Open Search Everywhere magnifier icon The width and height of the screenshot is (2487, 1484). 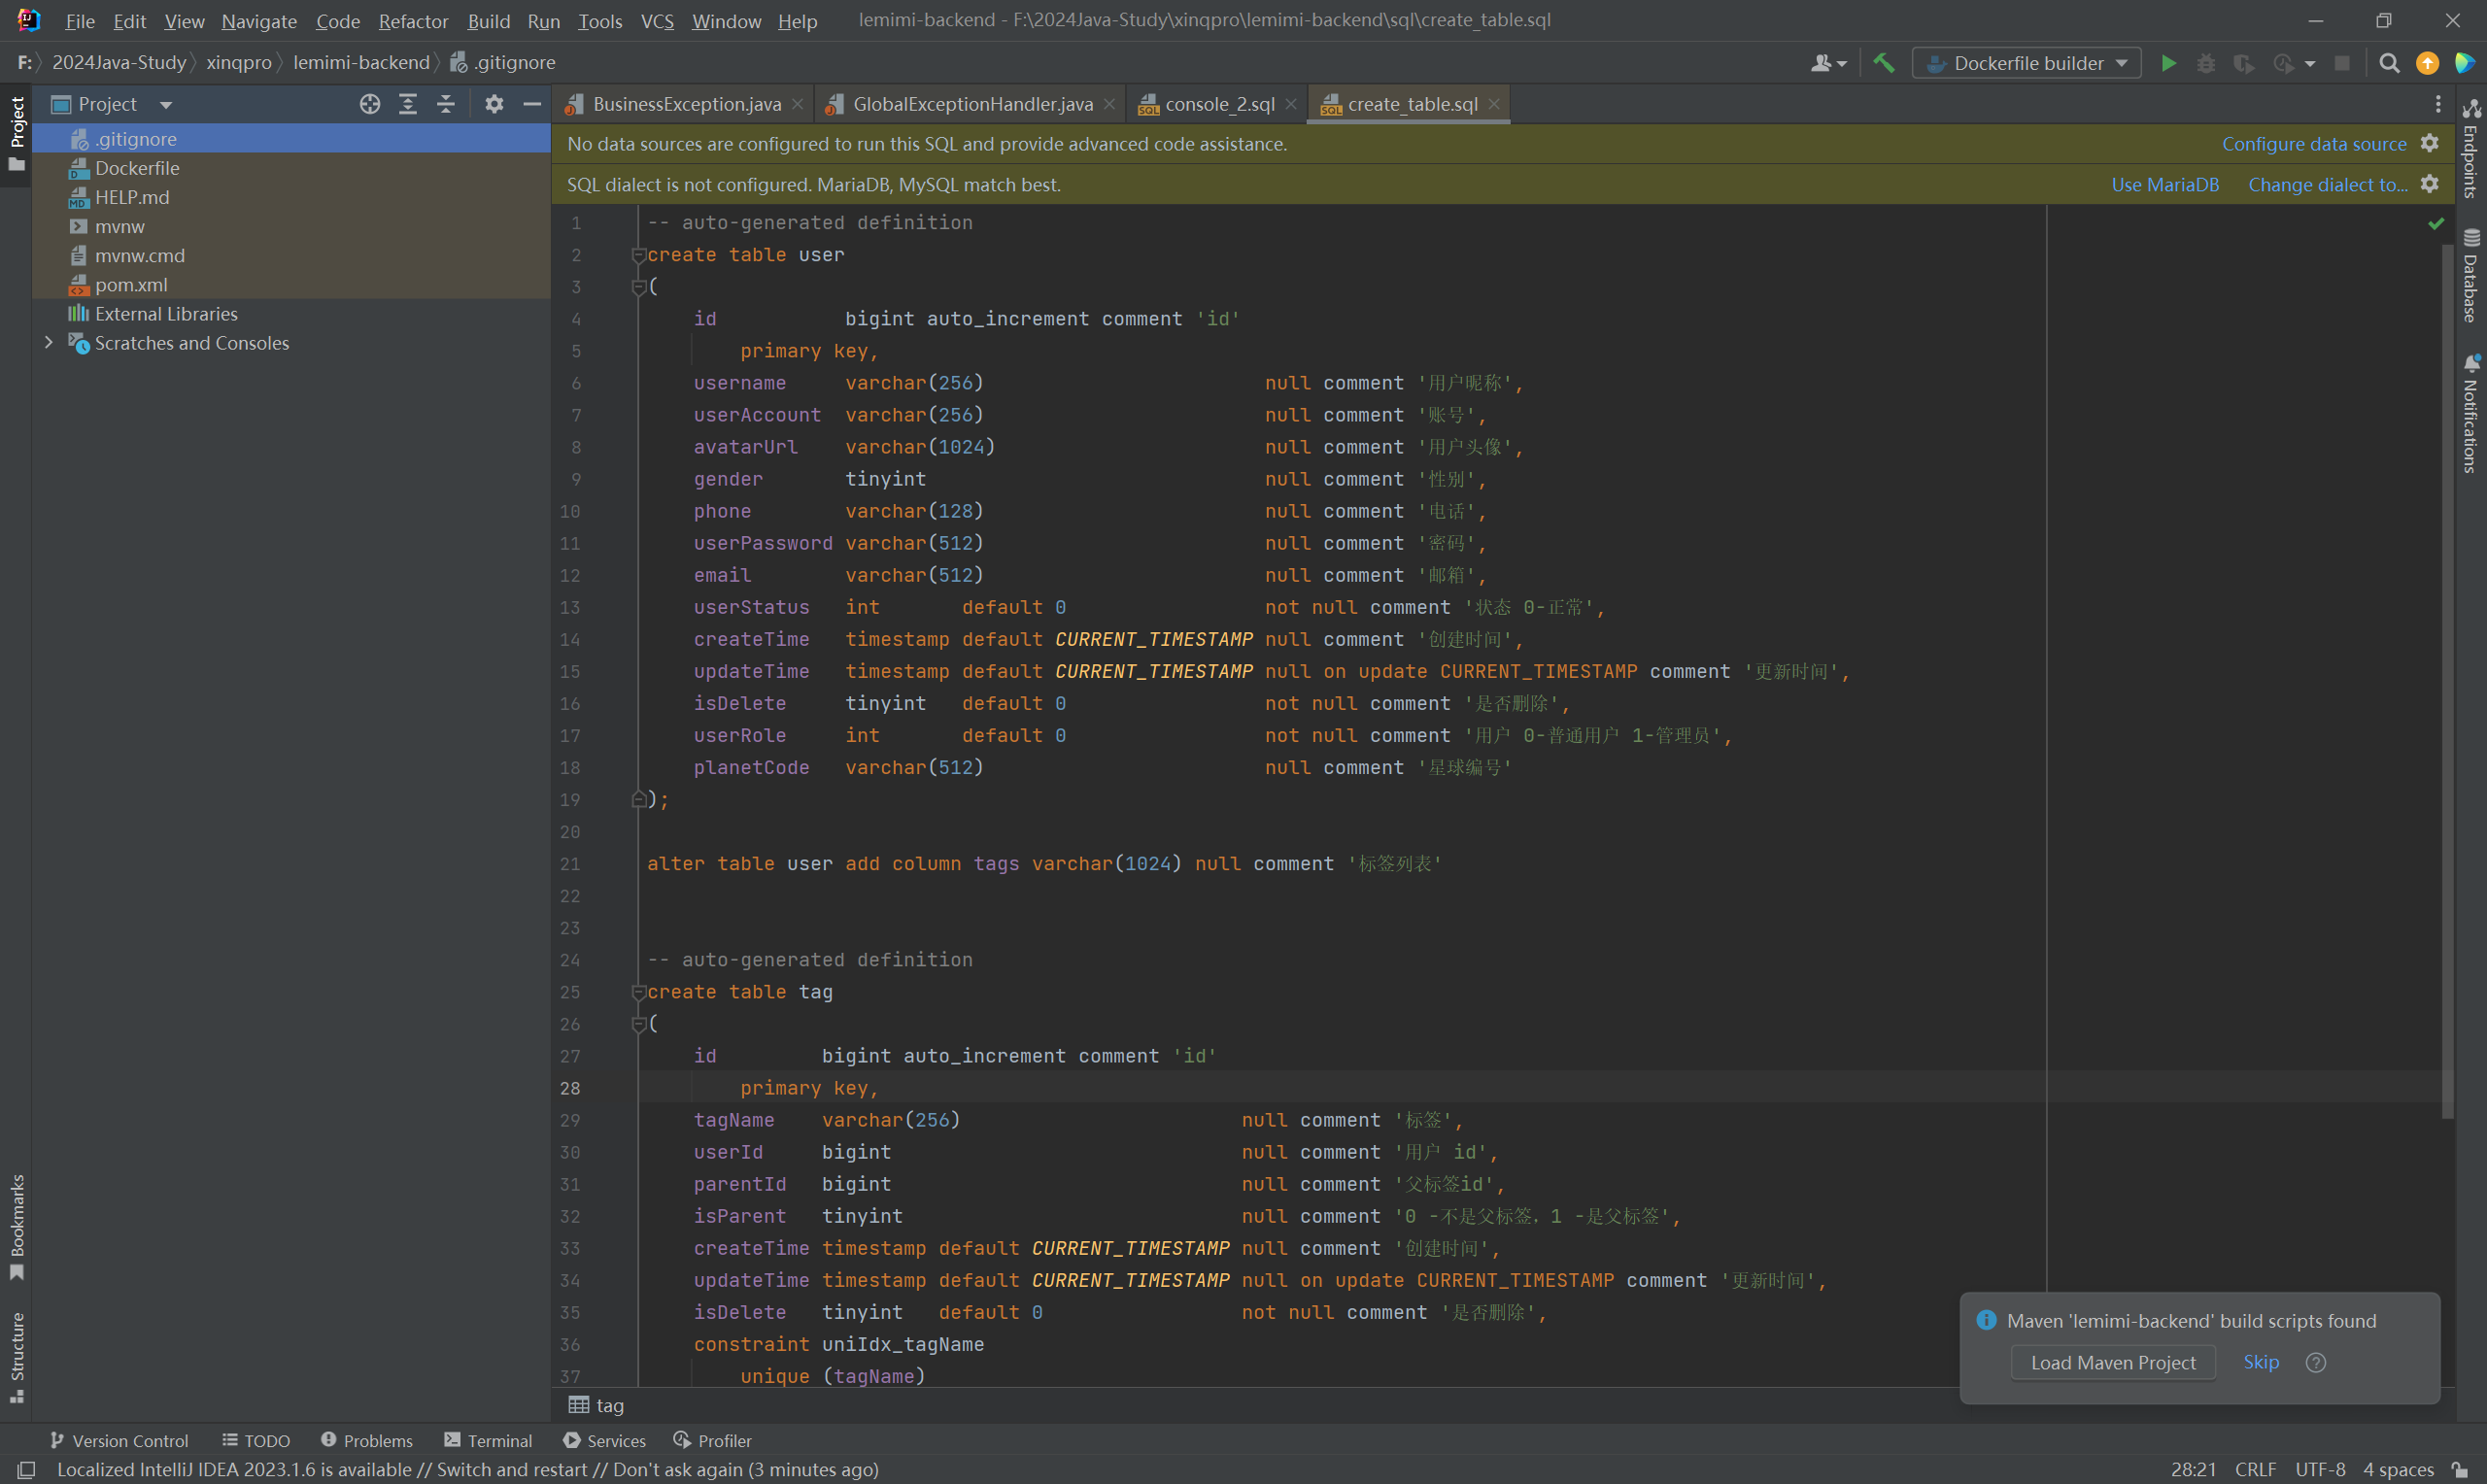tap(2389, 63)
